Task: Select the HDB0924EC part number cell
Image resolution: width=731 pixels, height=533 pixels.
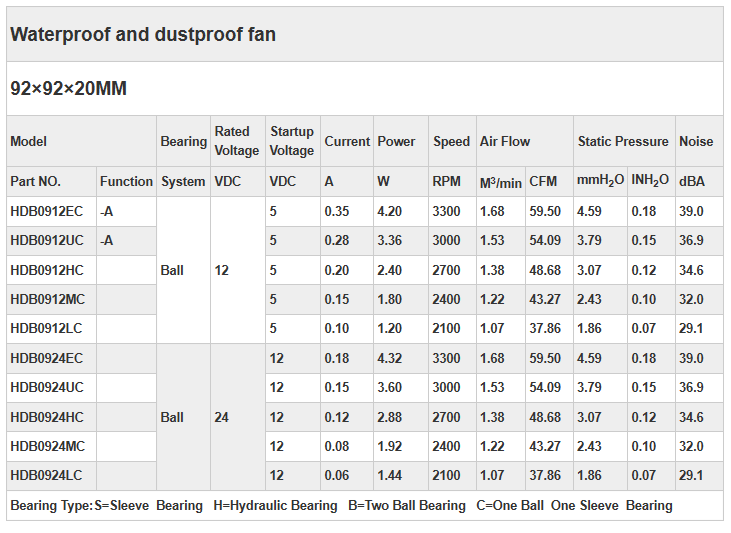Action: click(x=47, y=358)
